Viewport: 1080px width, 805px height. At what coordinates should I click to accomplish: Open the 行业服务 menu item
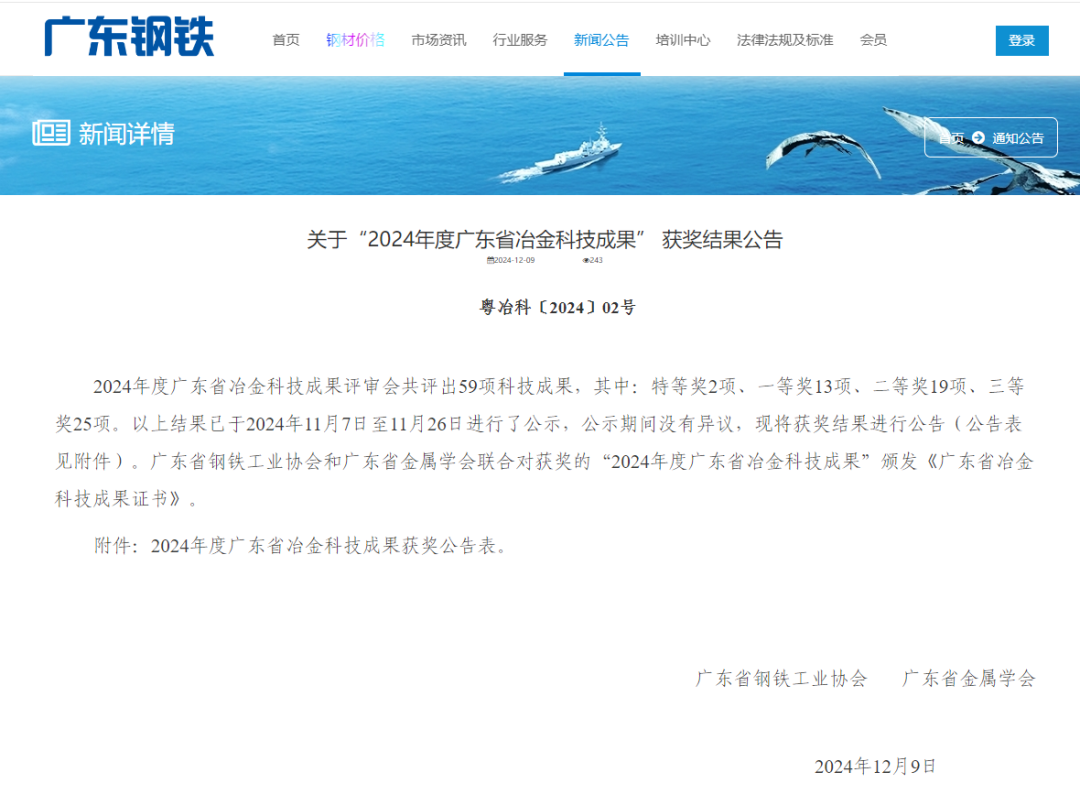coord(519,40)
